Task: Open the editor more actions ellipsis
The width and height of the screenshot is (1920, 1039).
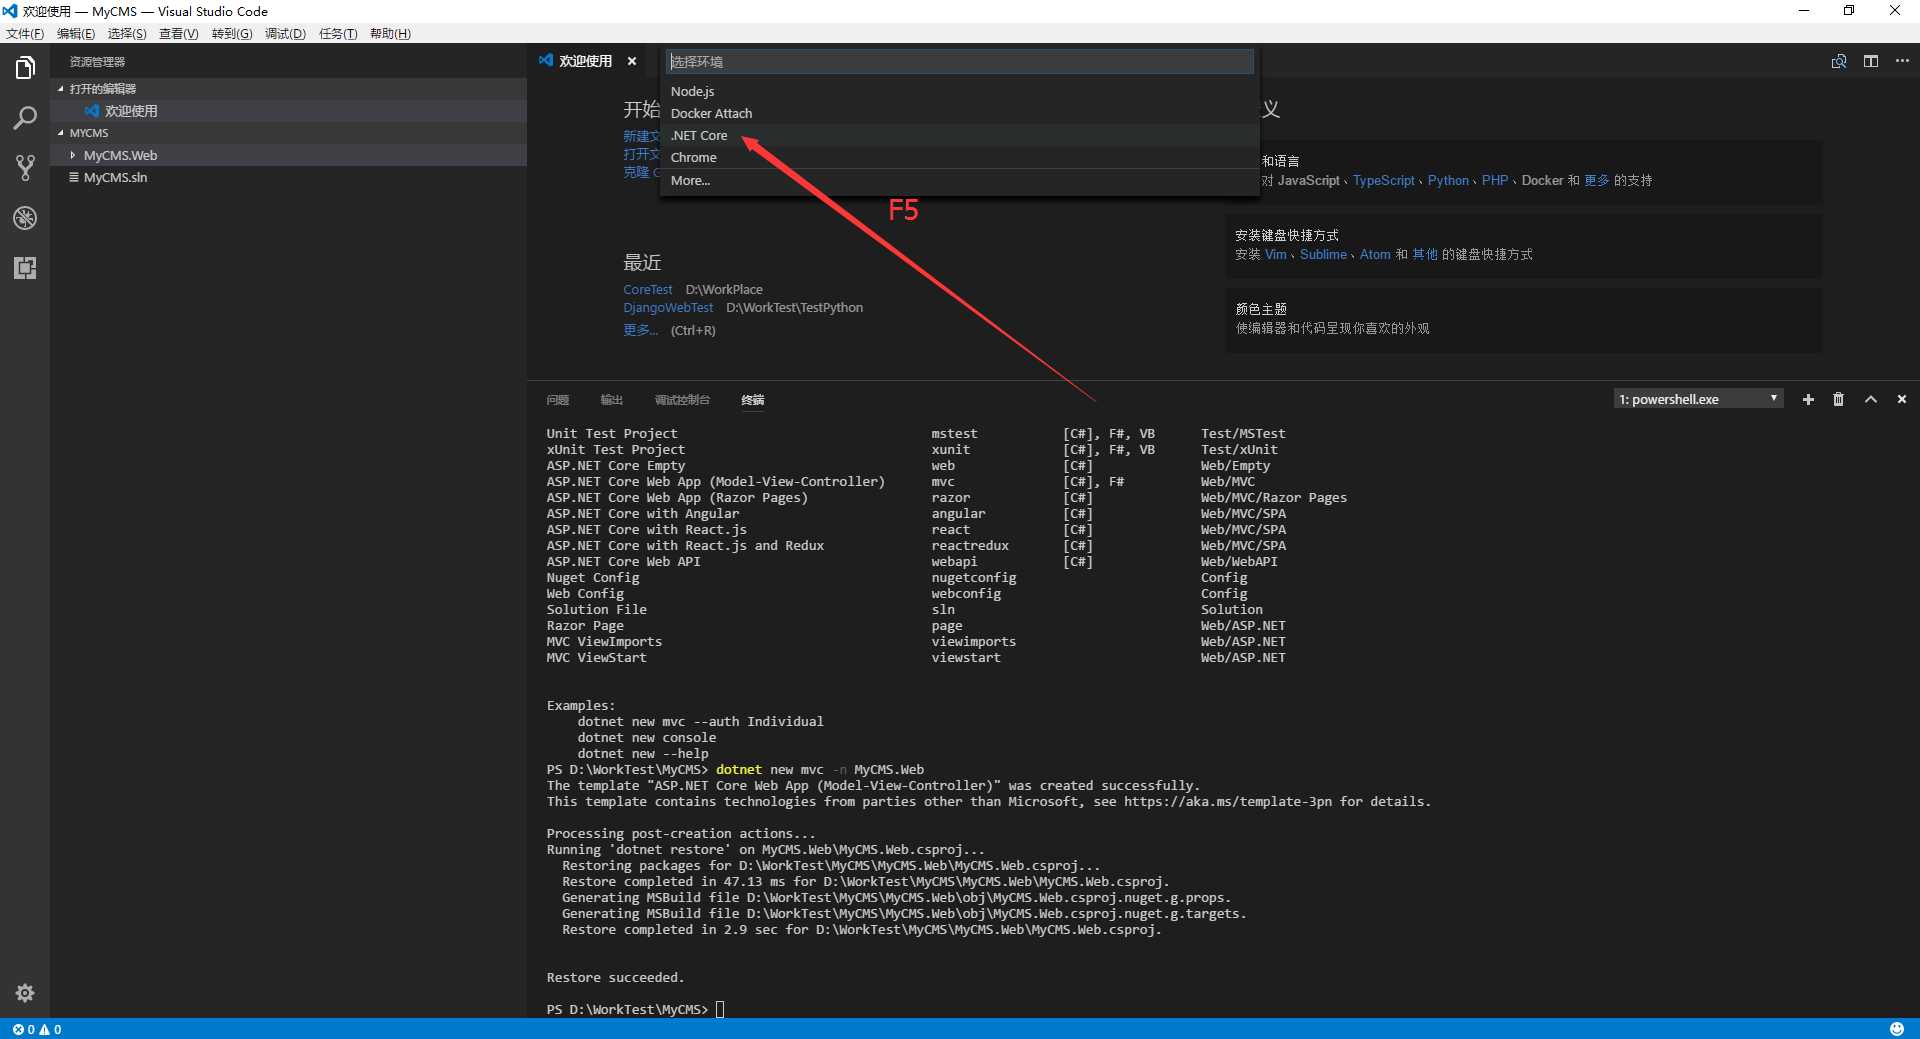Action: click(1902, 61)
